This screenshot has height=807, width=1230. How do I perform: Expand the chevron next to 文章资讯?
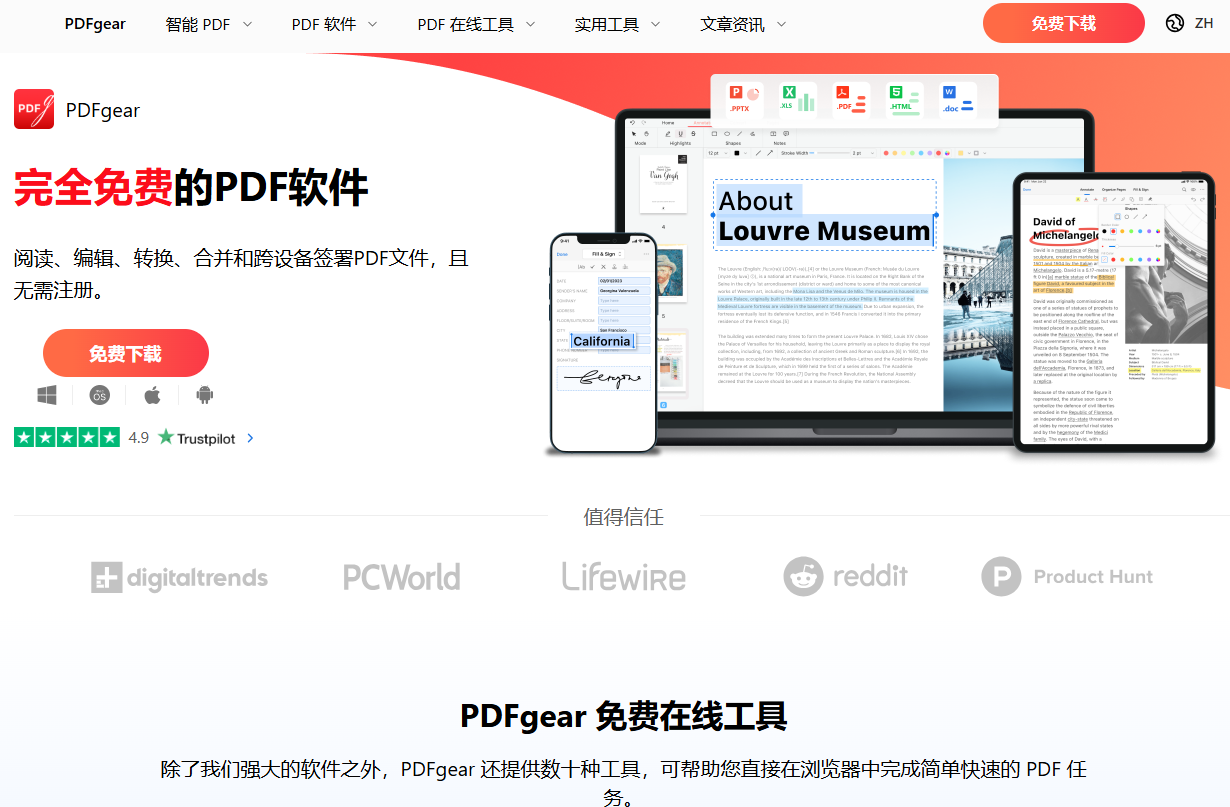(x=780, y=24)
